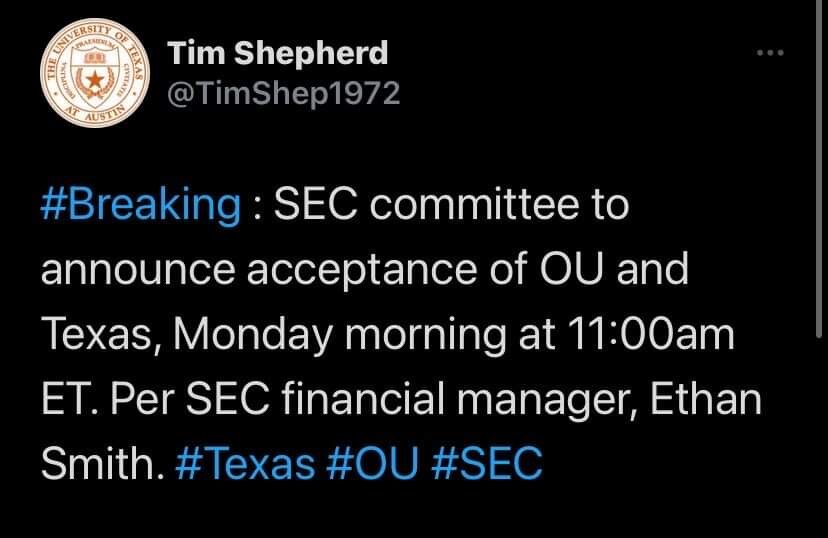Screen dimensions: 828x538
Task: Click the word "Smith." before the hashtags
Action: pos(101,465)
